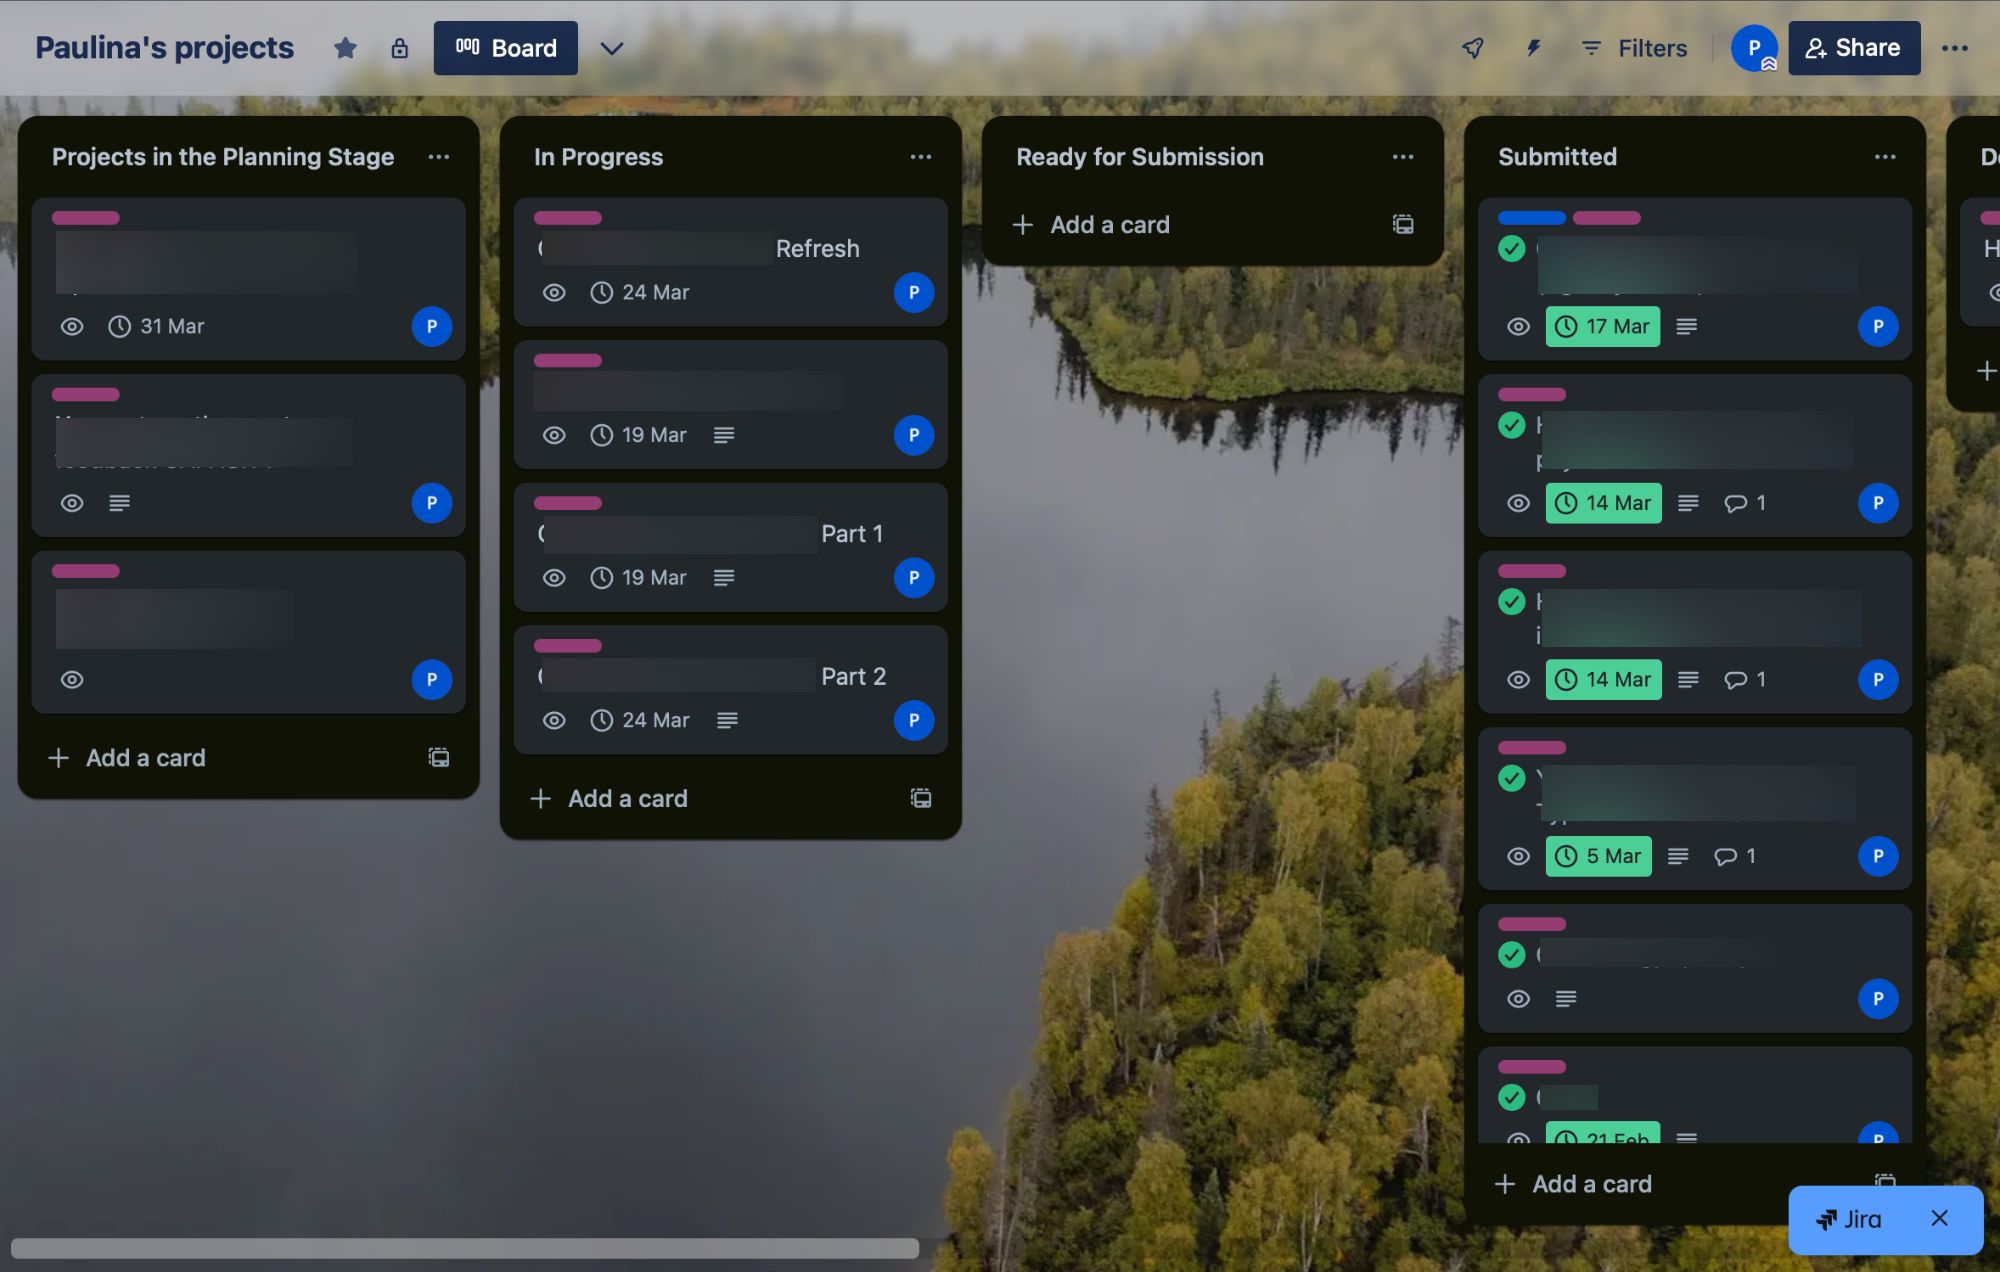Click the board visibility lock icon
Viewport: 2000px width, 1272px height.
coord(399,48)
